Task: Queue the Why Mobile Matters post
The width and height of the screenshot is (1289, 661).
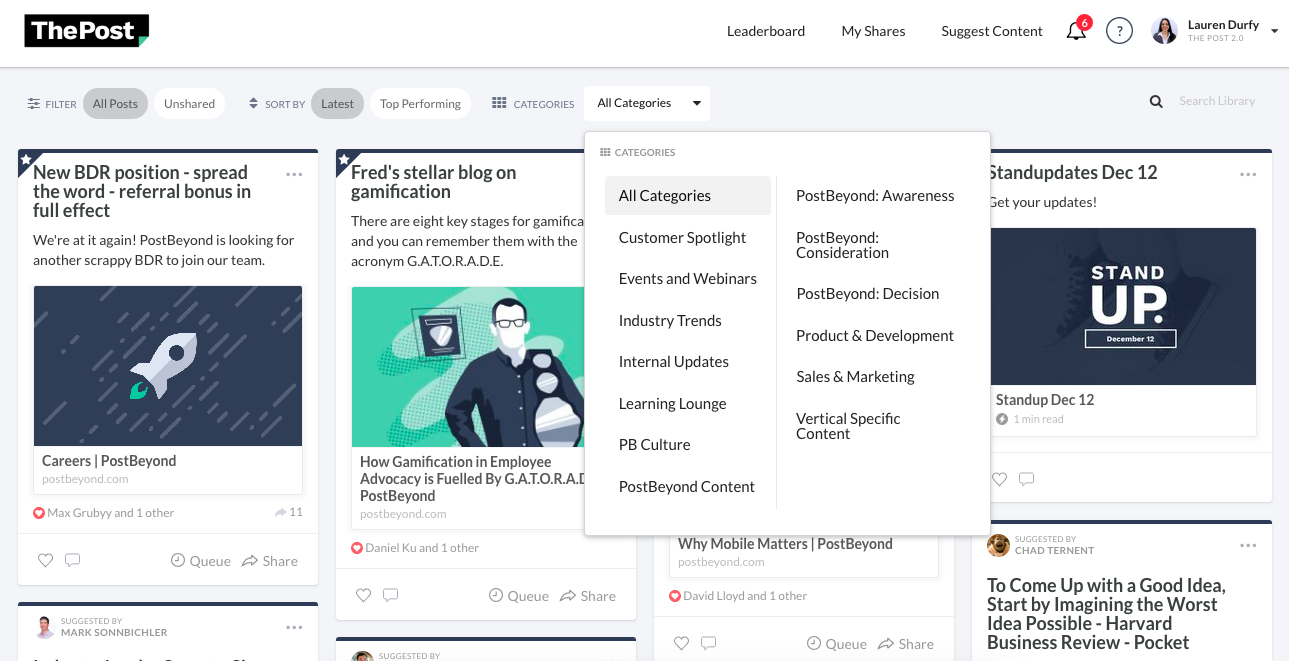Action: (837, 644)
